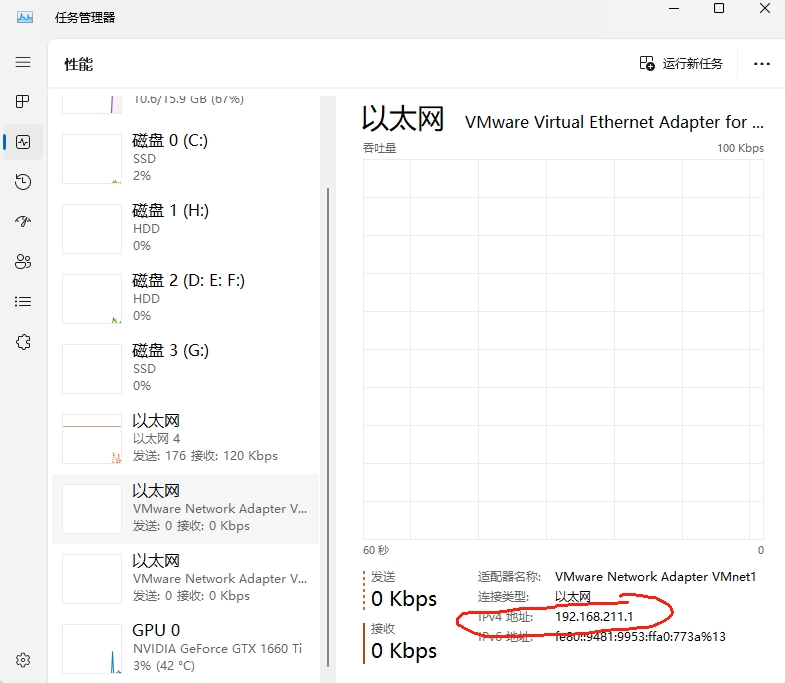Select the 以太网 4 network entry
785x683 pixels.
pos(185,438)
